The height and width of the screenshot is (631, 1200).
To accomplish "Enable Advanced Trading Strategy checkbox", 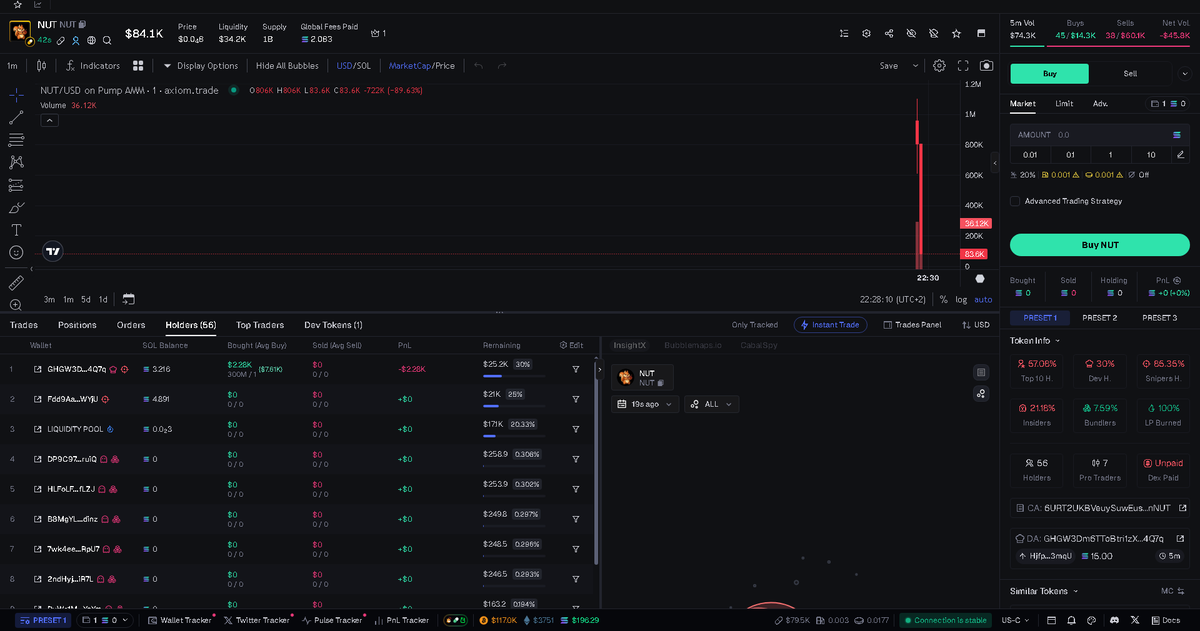I will click(x=1016, y=201).
